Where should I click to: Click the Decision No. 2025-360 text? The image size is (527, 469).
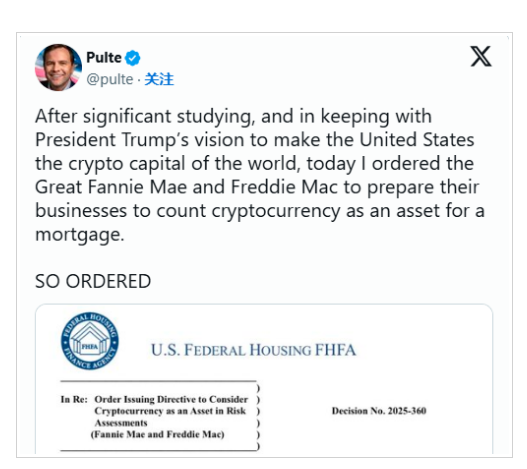[379, 411]
